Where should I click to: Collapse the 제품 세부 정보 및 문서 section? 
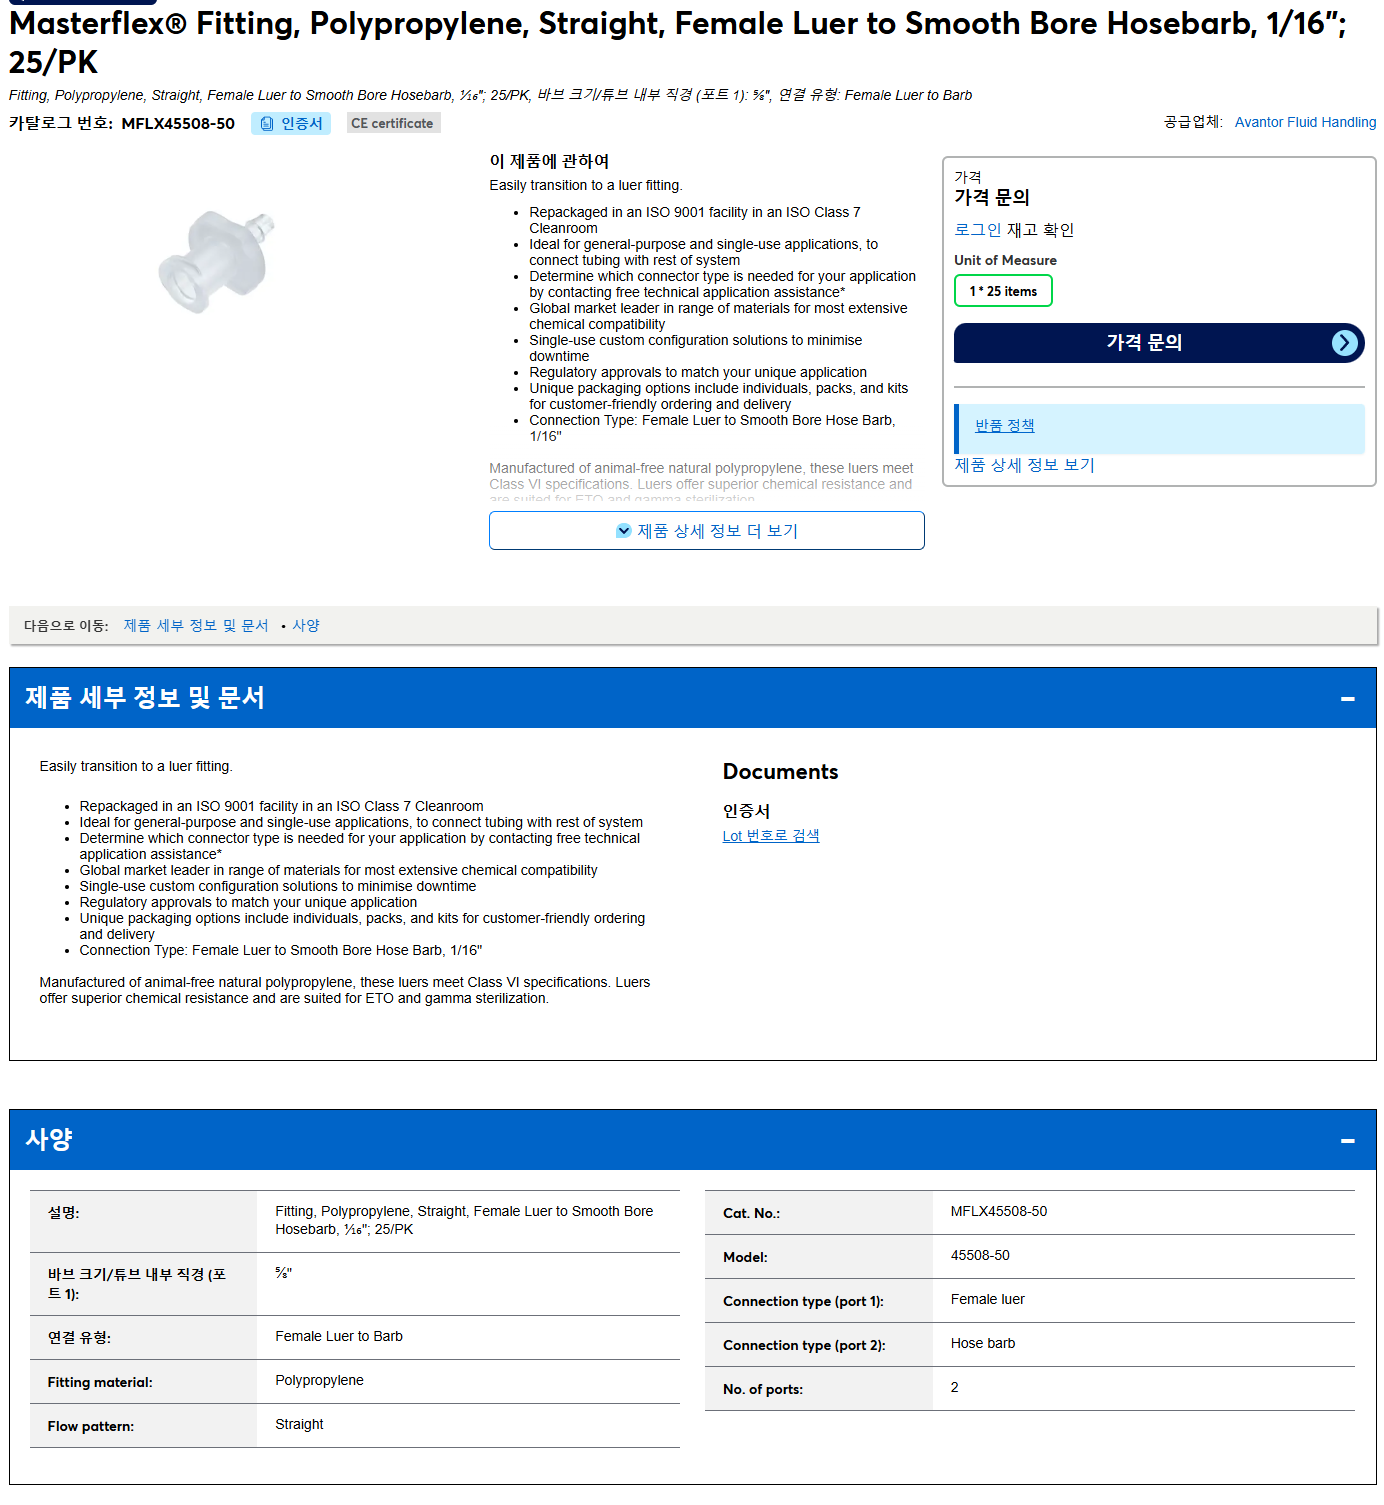coord(1347,698)
